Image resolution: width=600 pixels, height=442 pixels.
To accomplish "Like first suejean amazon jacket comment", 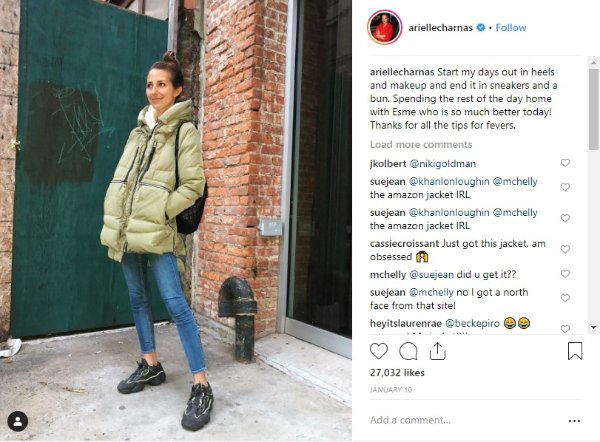I will [x=565, y=187].
